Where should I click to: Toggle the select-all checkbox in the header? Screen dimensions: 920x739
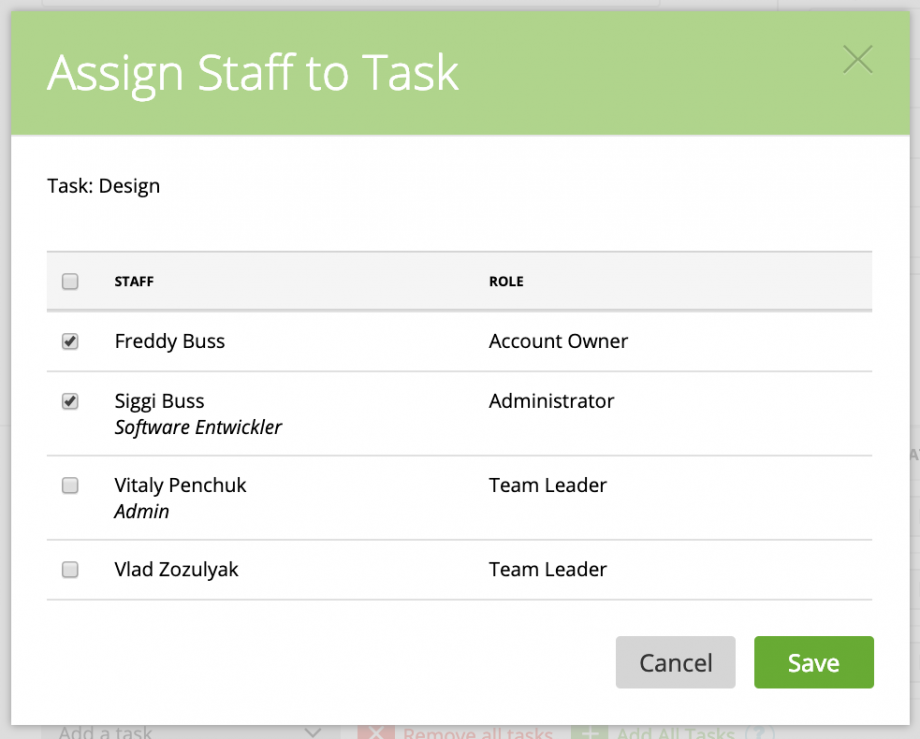tap(70, 281)
